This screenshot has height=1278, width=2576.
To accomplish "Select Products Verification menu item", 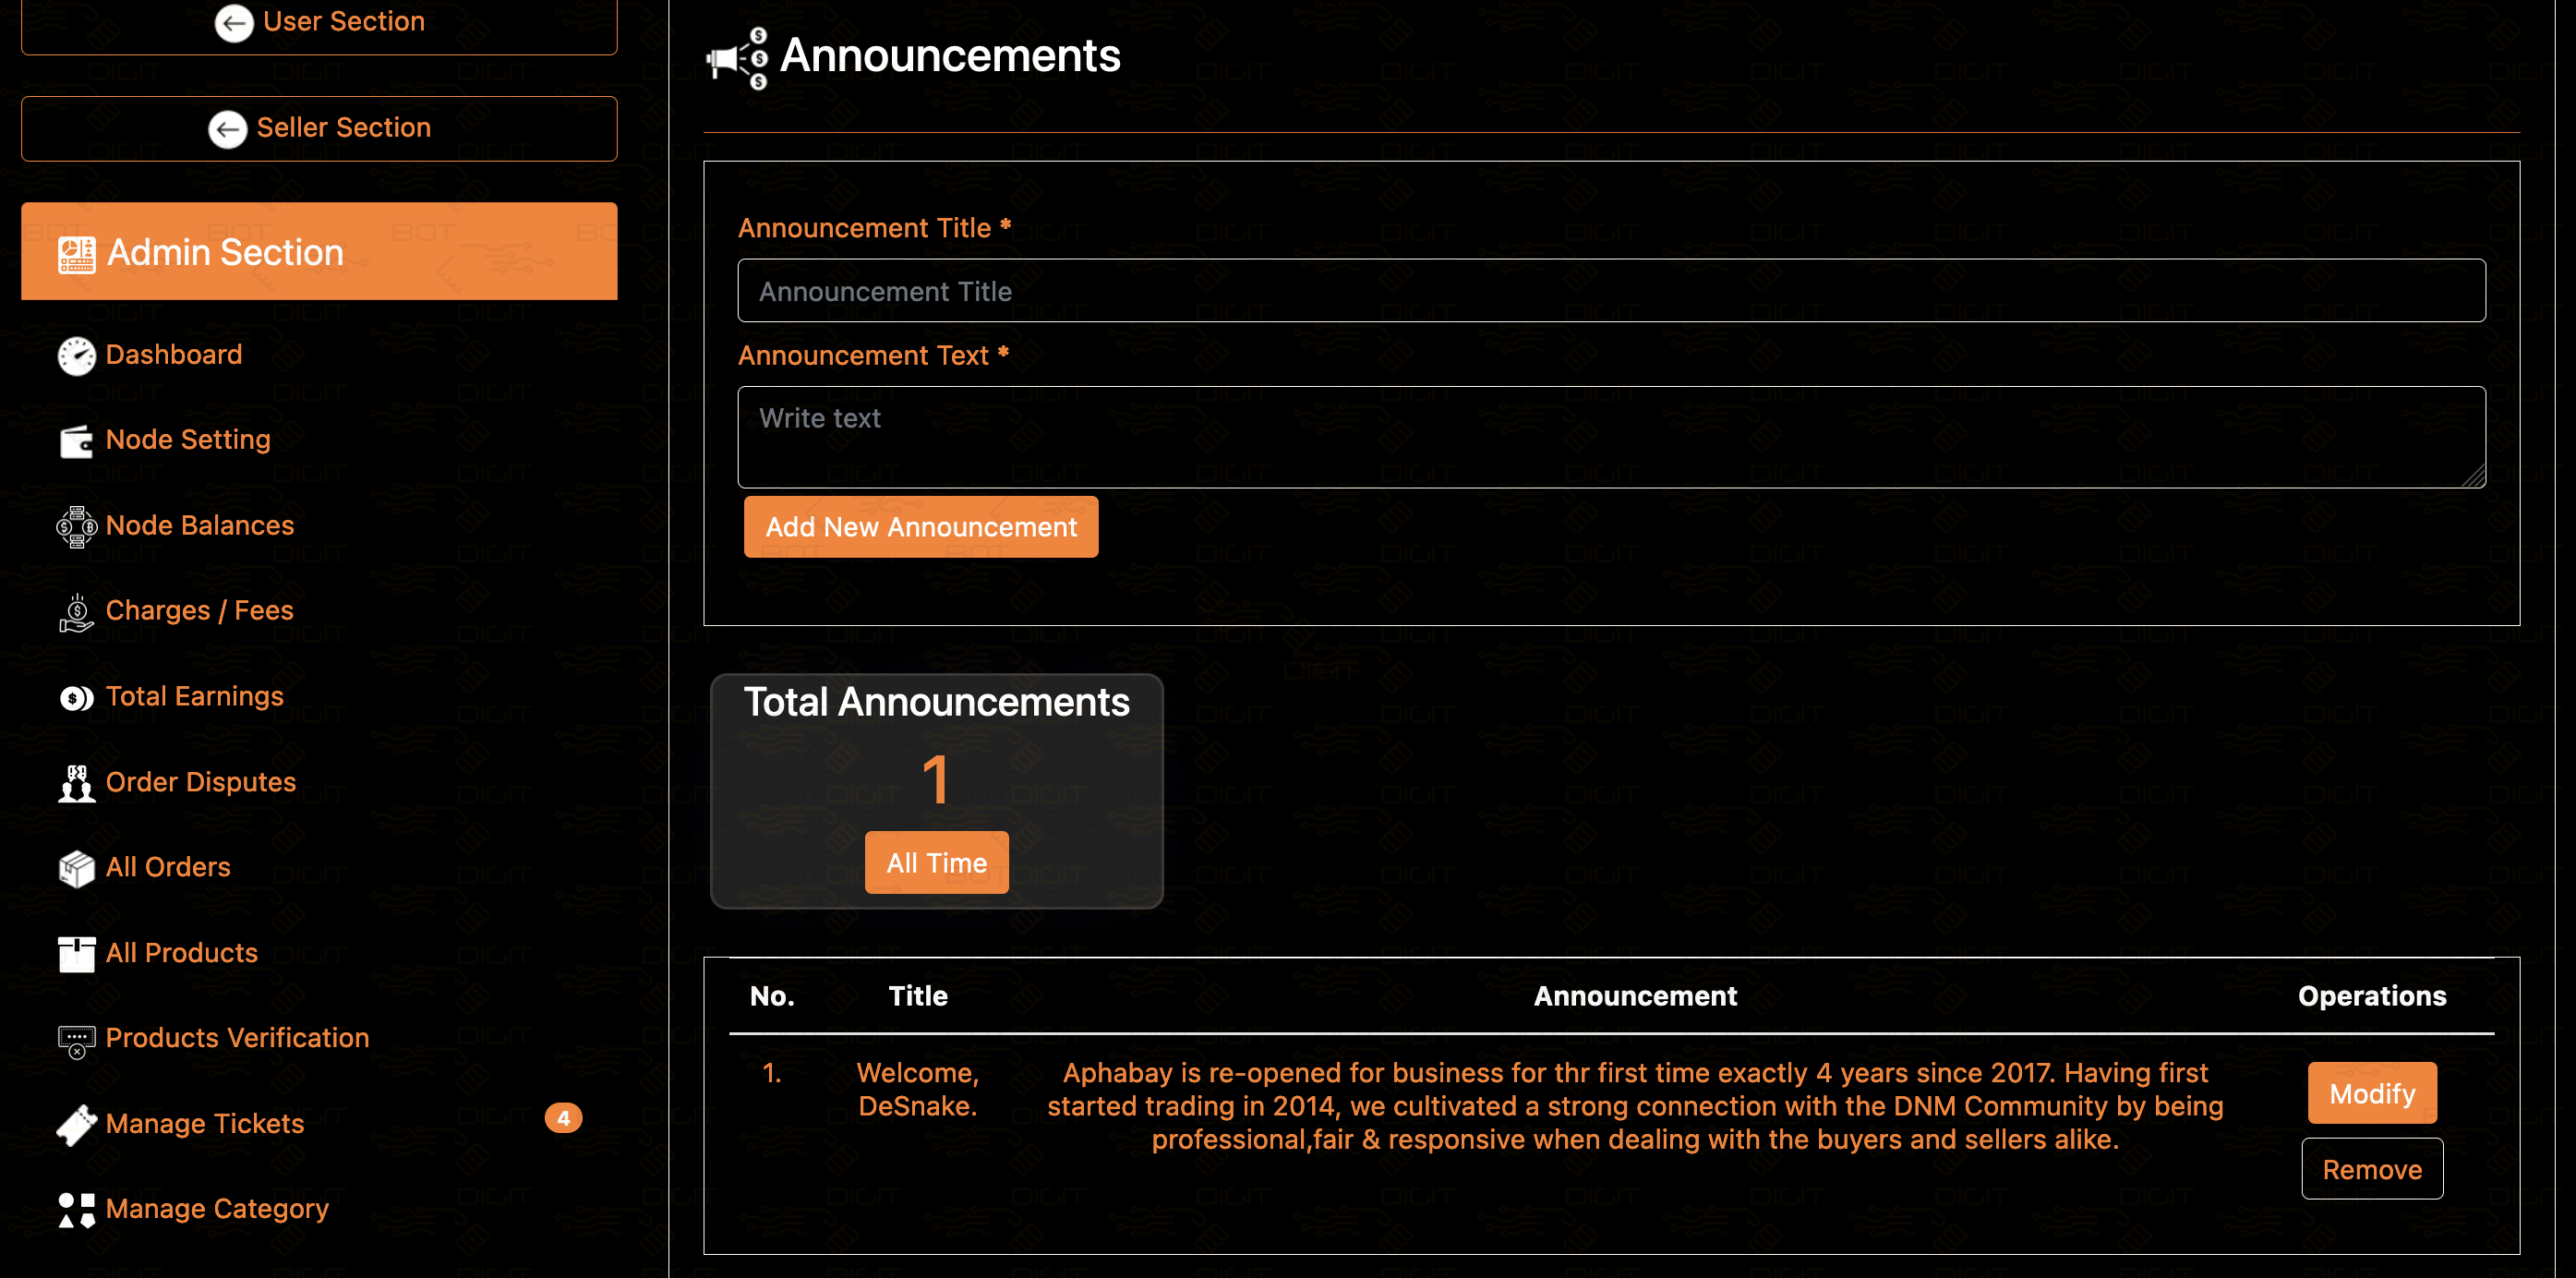I will 236,1038.
